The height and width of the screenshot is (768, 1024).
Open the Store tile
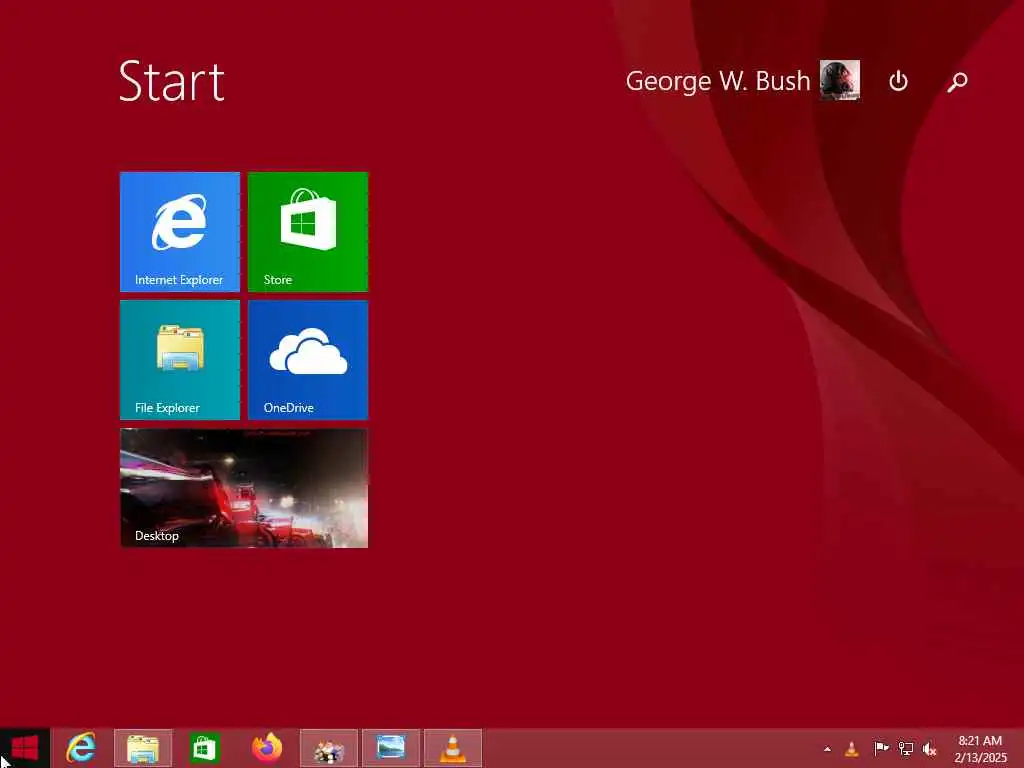click(x=308, y=232)
